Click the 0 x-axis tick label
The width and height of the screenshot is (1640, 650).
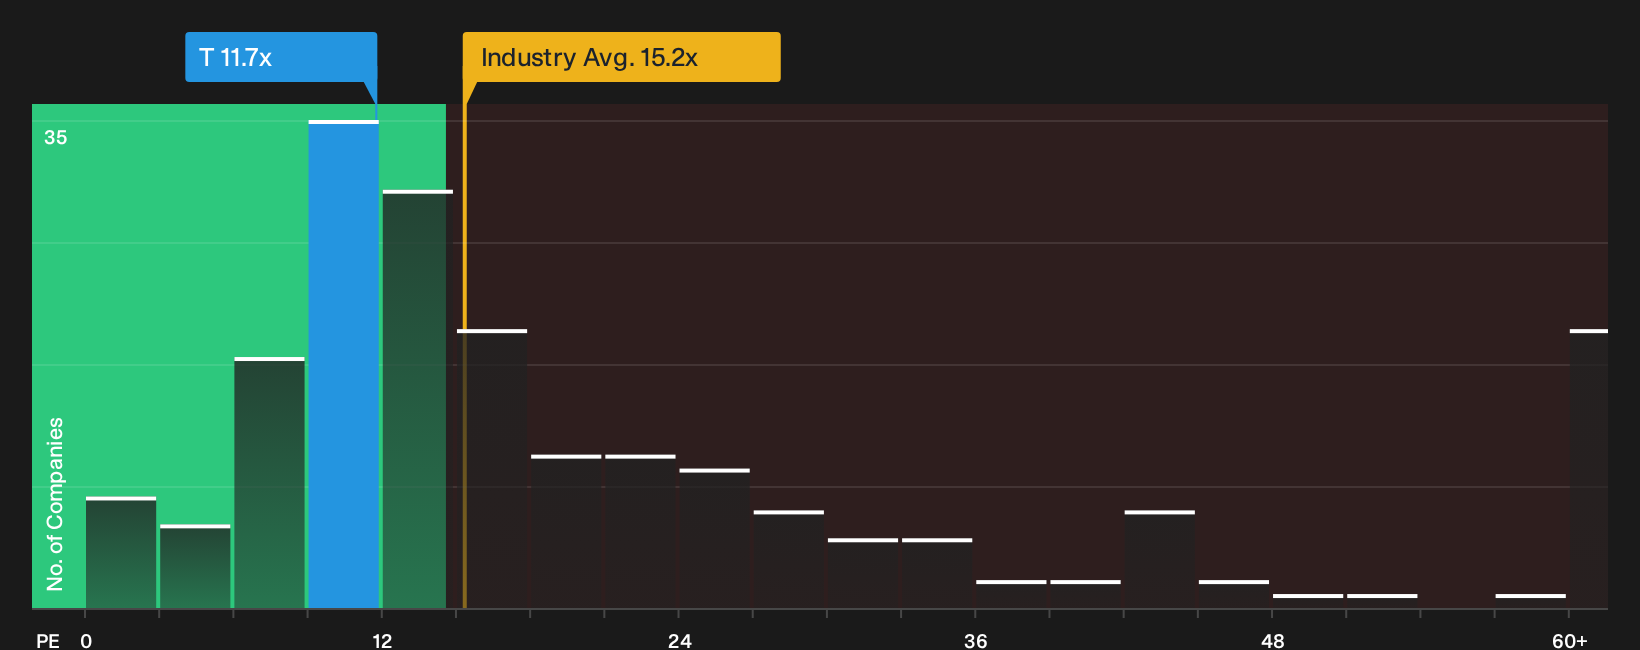point(86,641)
